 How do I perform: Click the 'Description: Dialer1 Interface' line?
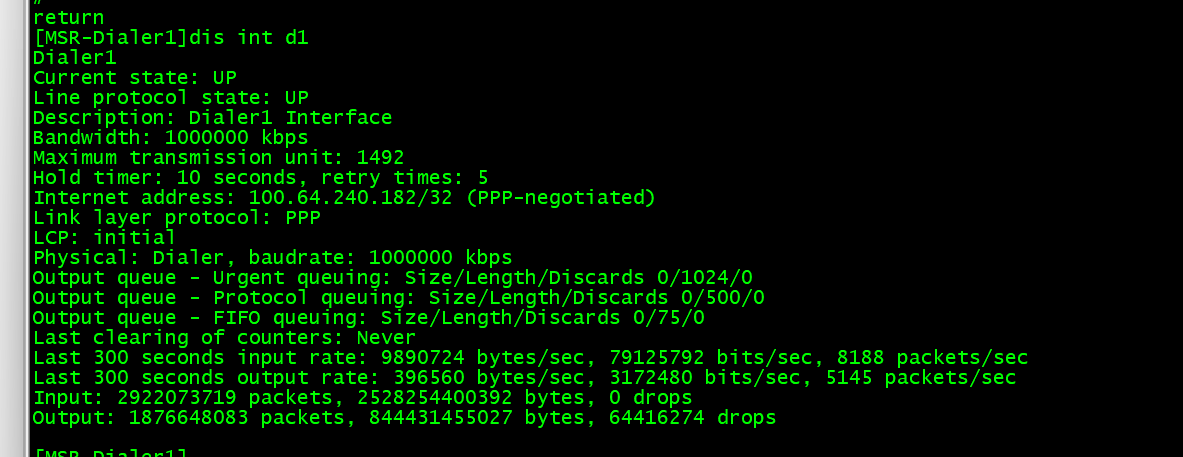click(212, 117)
